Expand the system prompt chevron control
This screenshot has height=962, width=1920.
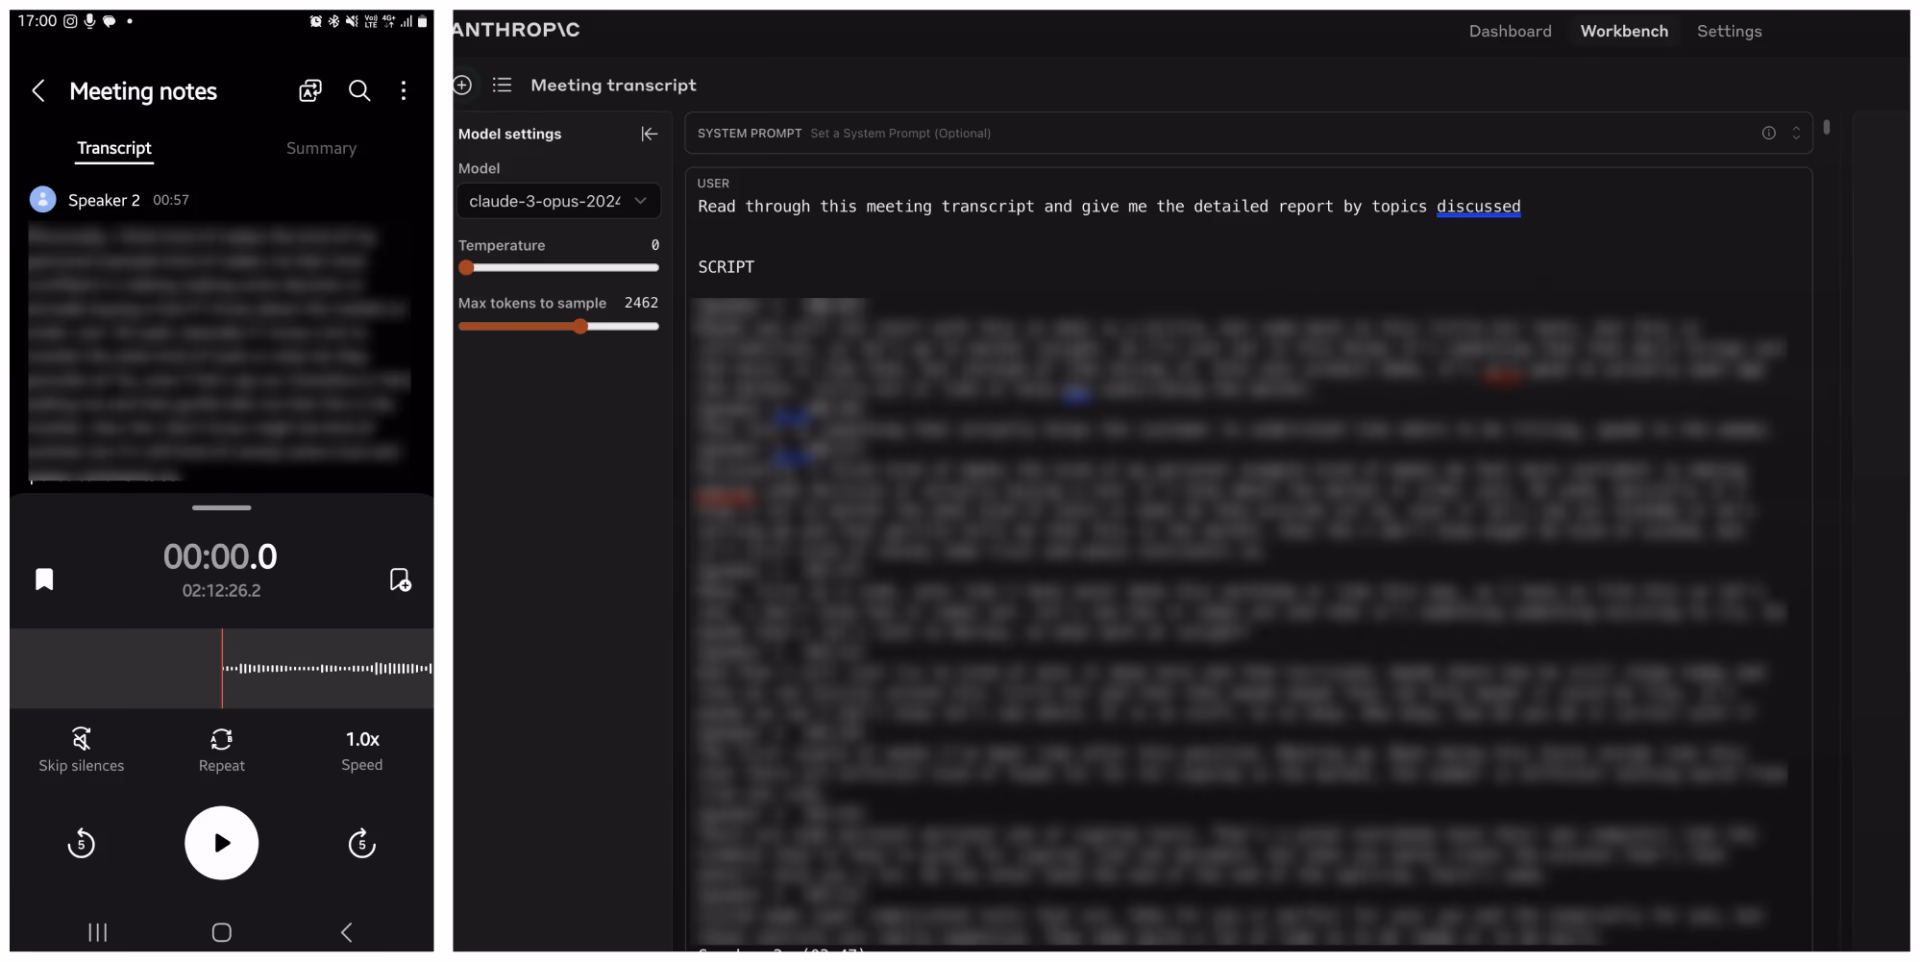pos(1796,132)
